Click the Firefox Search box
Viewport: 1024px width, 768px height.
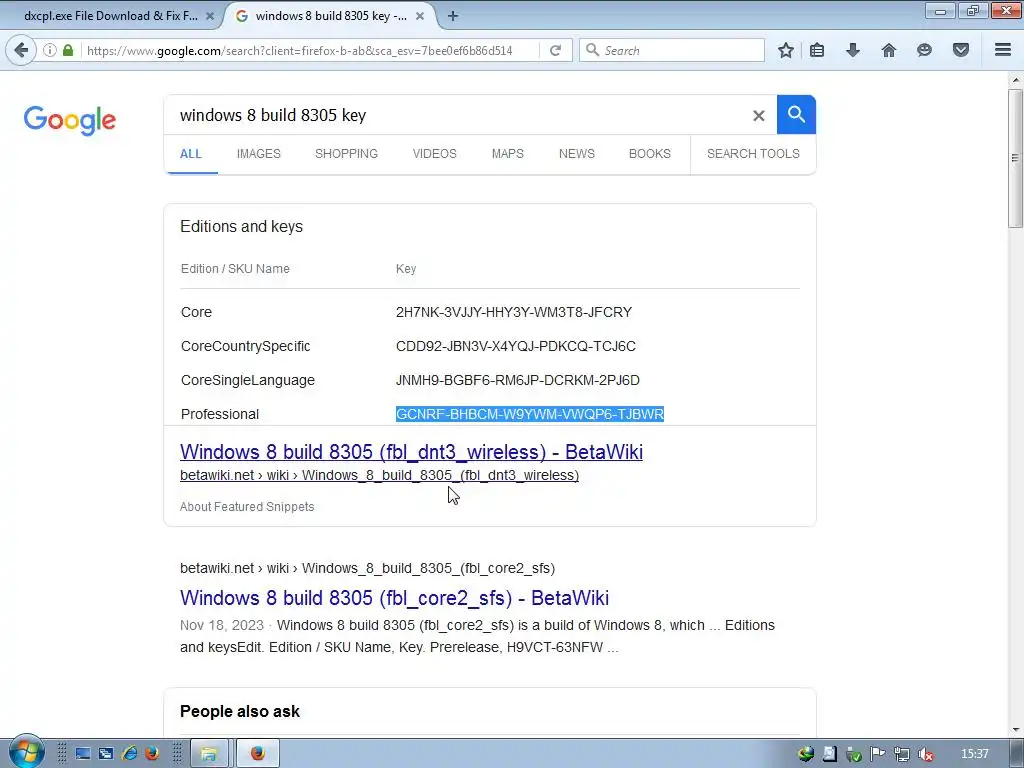672,50
